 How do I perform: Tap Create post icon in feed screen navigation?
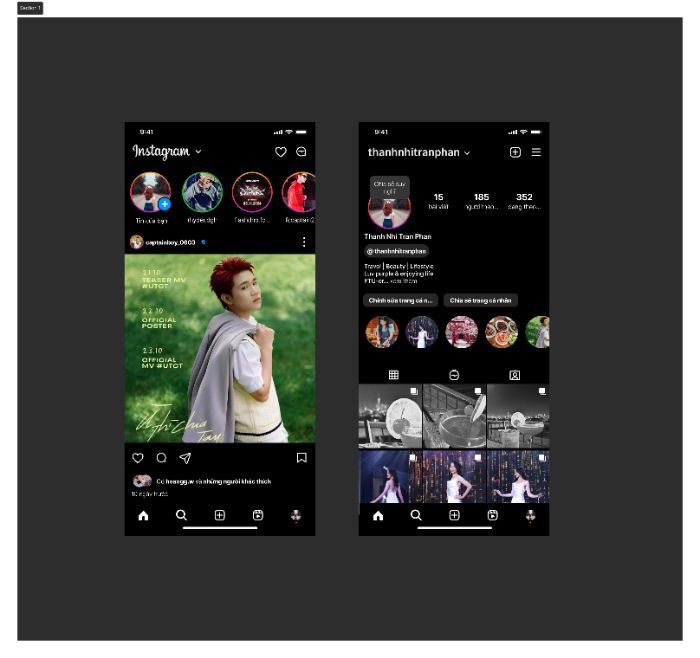pyautogui.click(x=220, y=516)
